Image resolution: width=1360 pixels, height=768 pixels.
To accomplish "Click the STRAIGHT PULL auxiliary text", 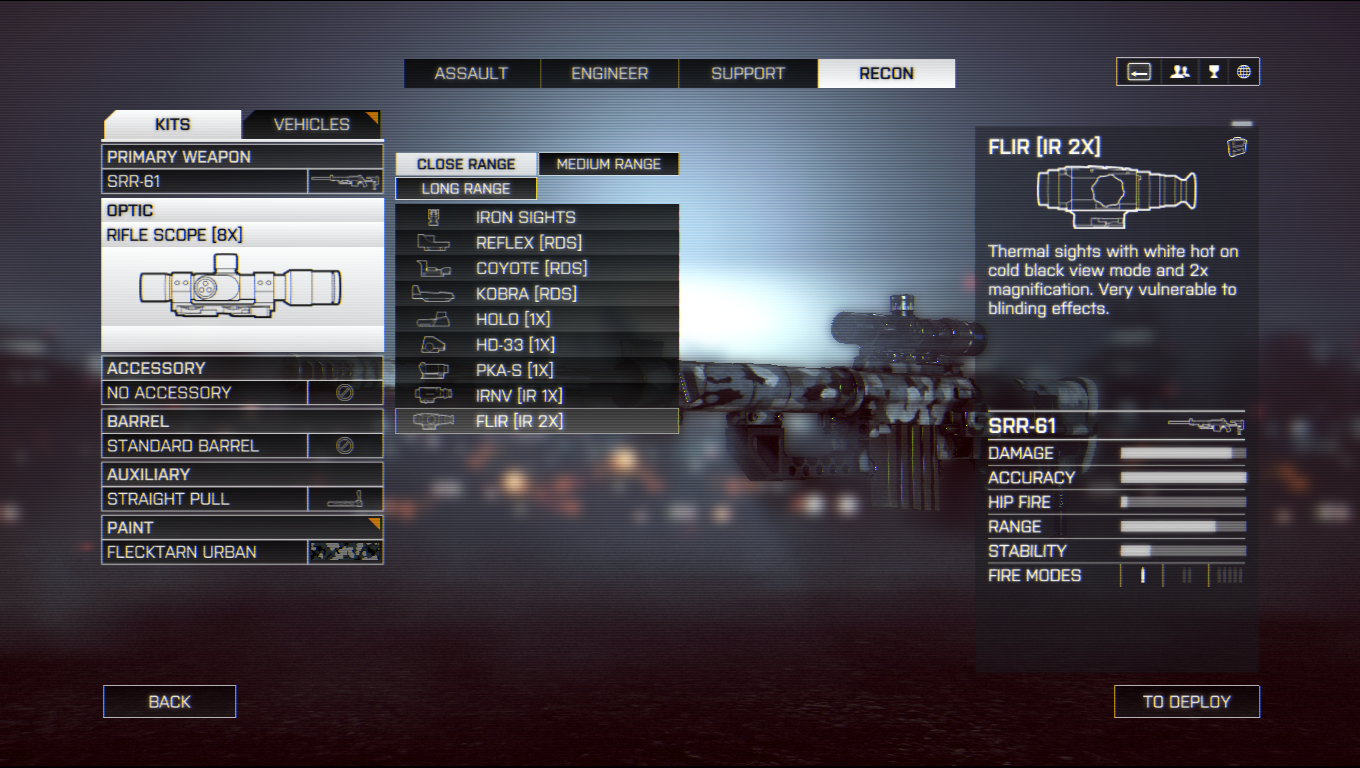I will (168, 499).
